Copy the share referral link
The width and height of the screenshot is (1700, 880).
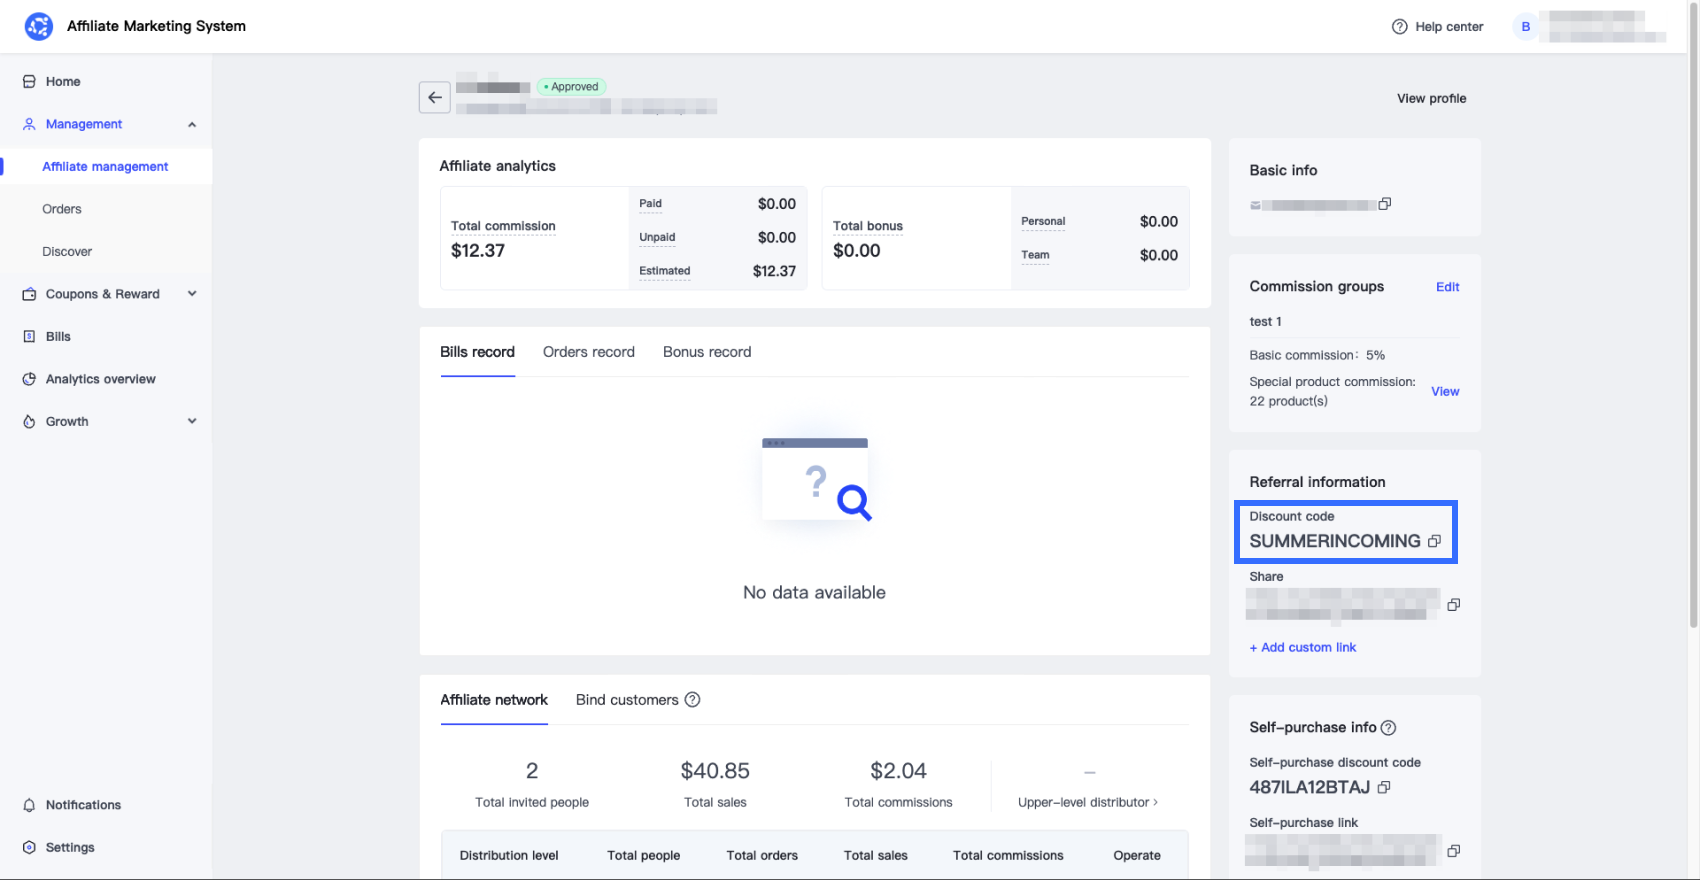tap(1453, 604)
